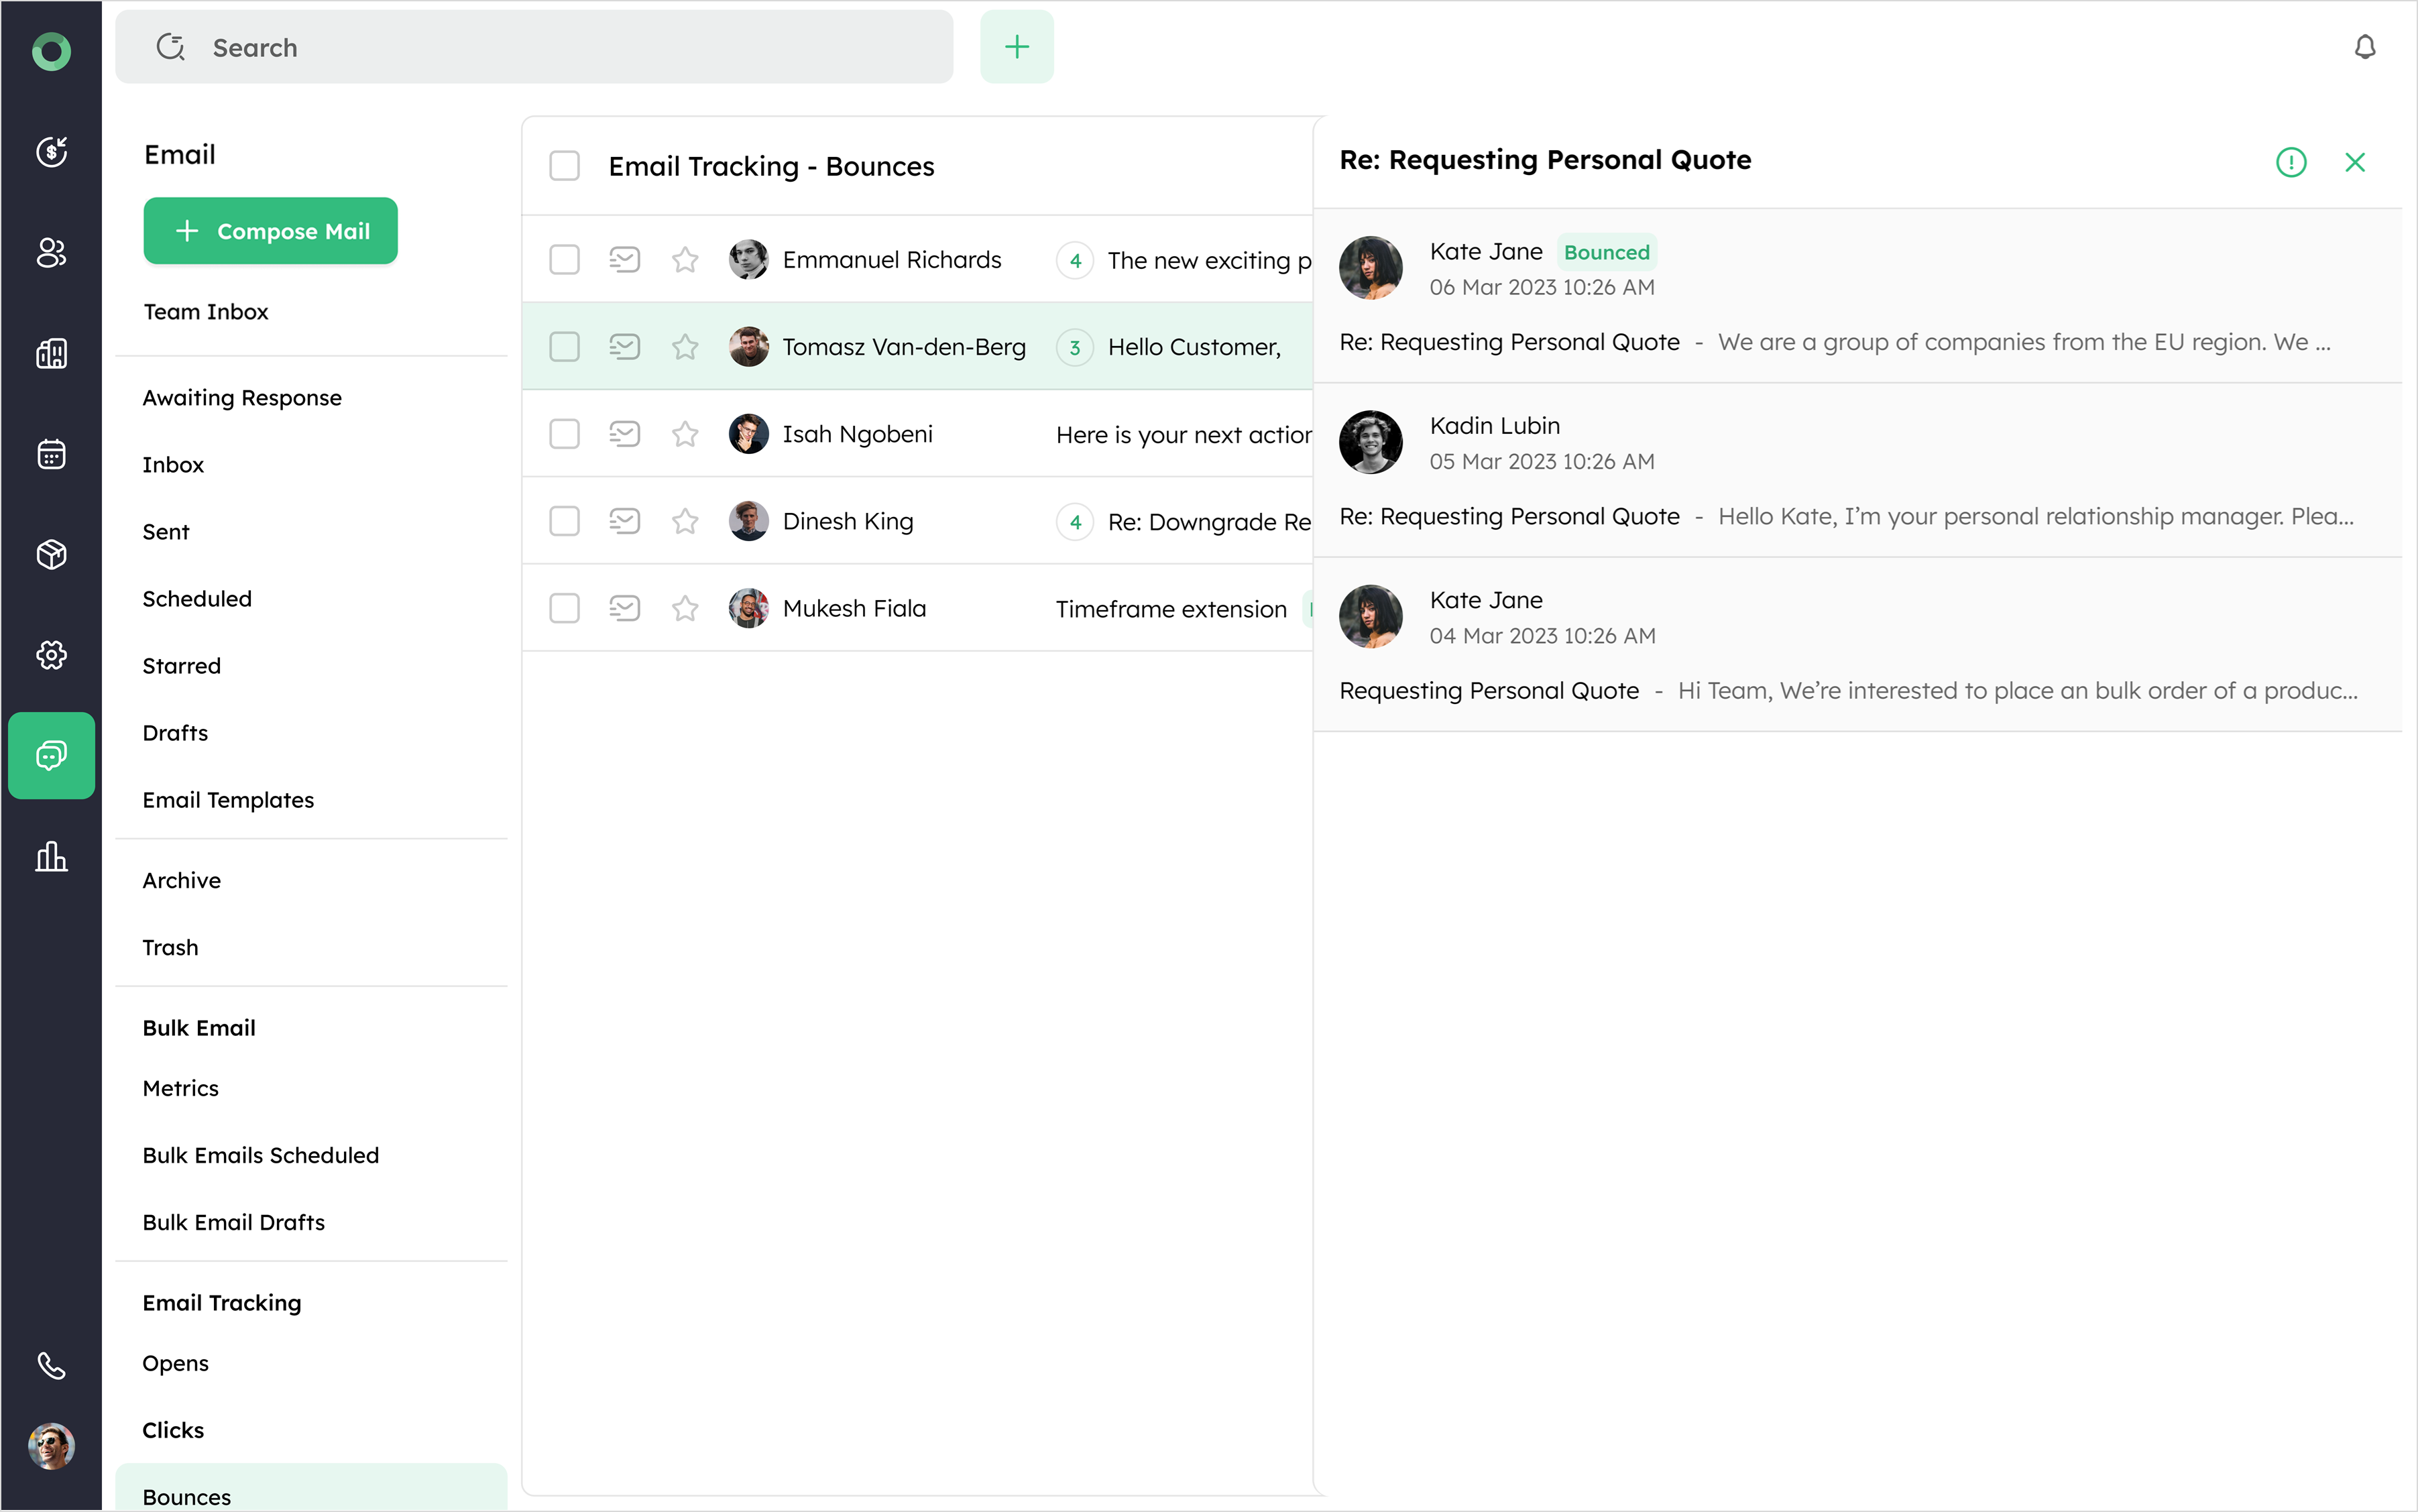This screenshot has height=1512, width=2418.
Task: Check the select-all box beside Email Tracking
Action: (x=564, y=166)
